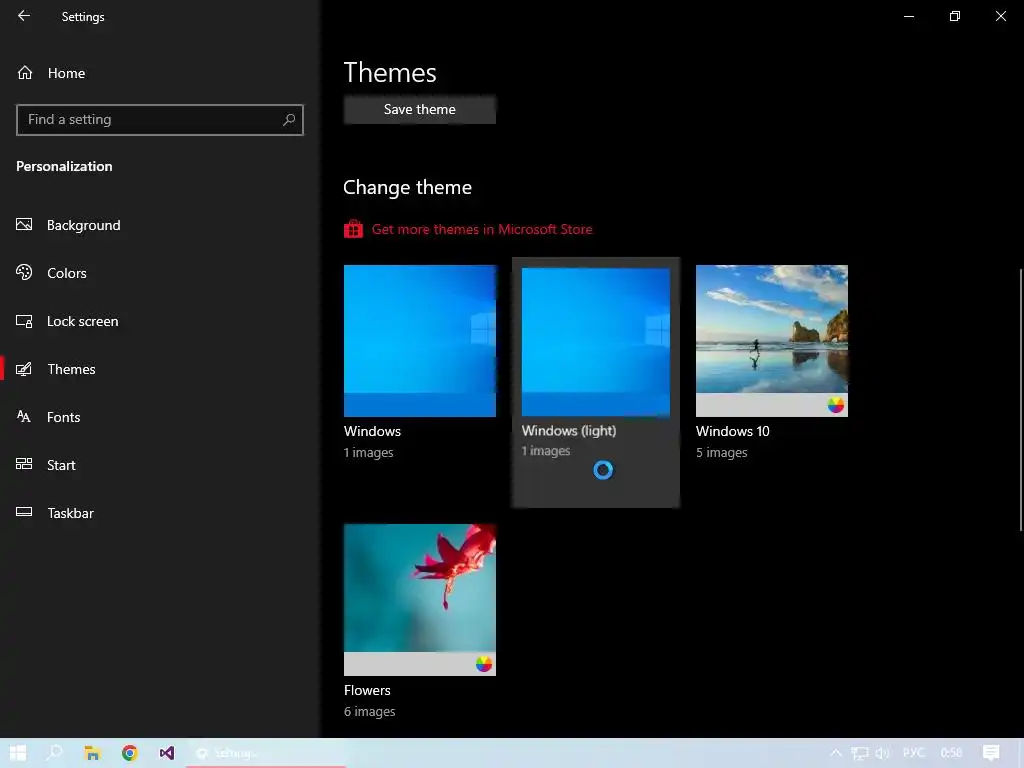This screenshot has width=1024, height=768.
Task: Click the volume speaker tray icon
Action: coord(882,753)
